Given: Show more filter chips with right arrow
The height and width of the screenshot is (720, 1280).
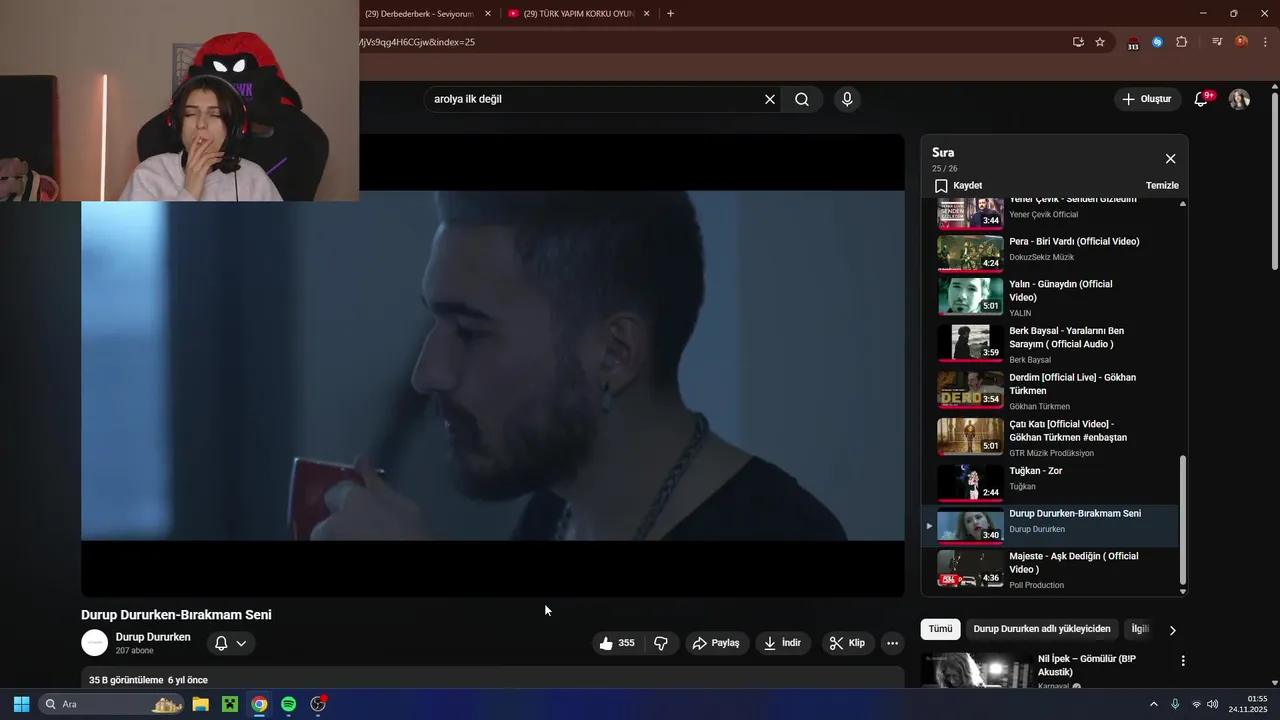Looking at the screenshot, I should (x=1173, y=630).
